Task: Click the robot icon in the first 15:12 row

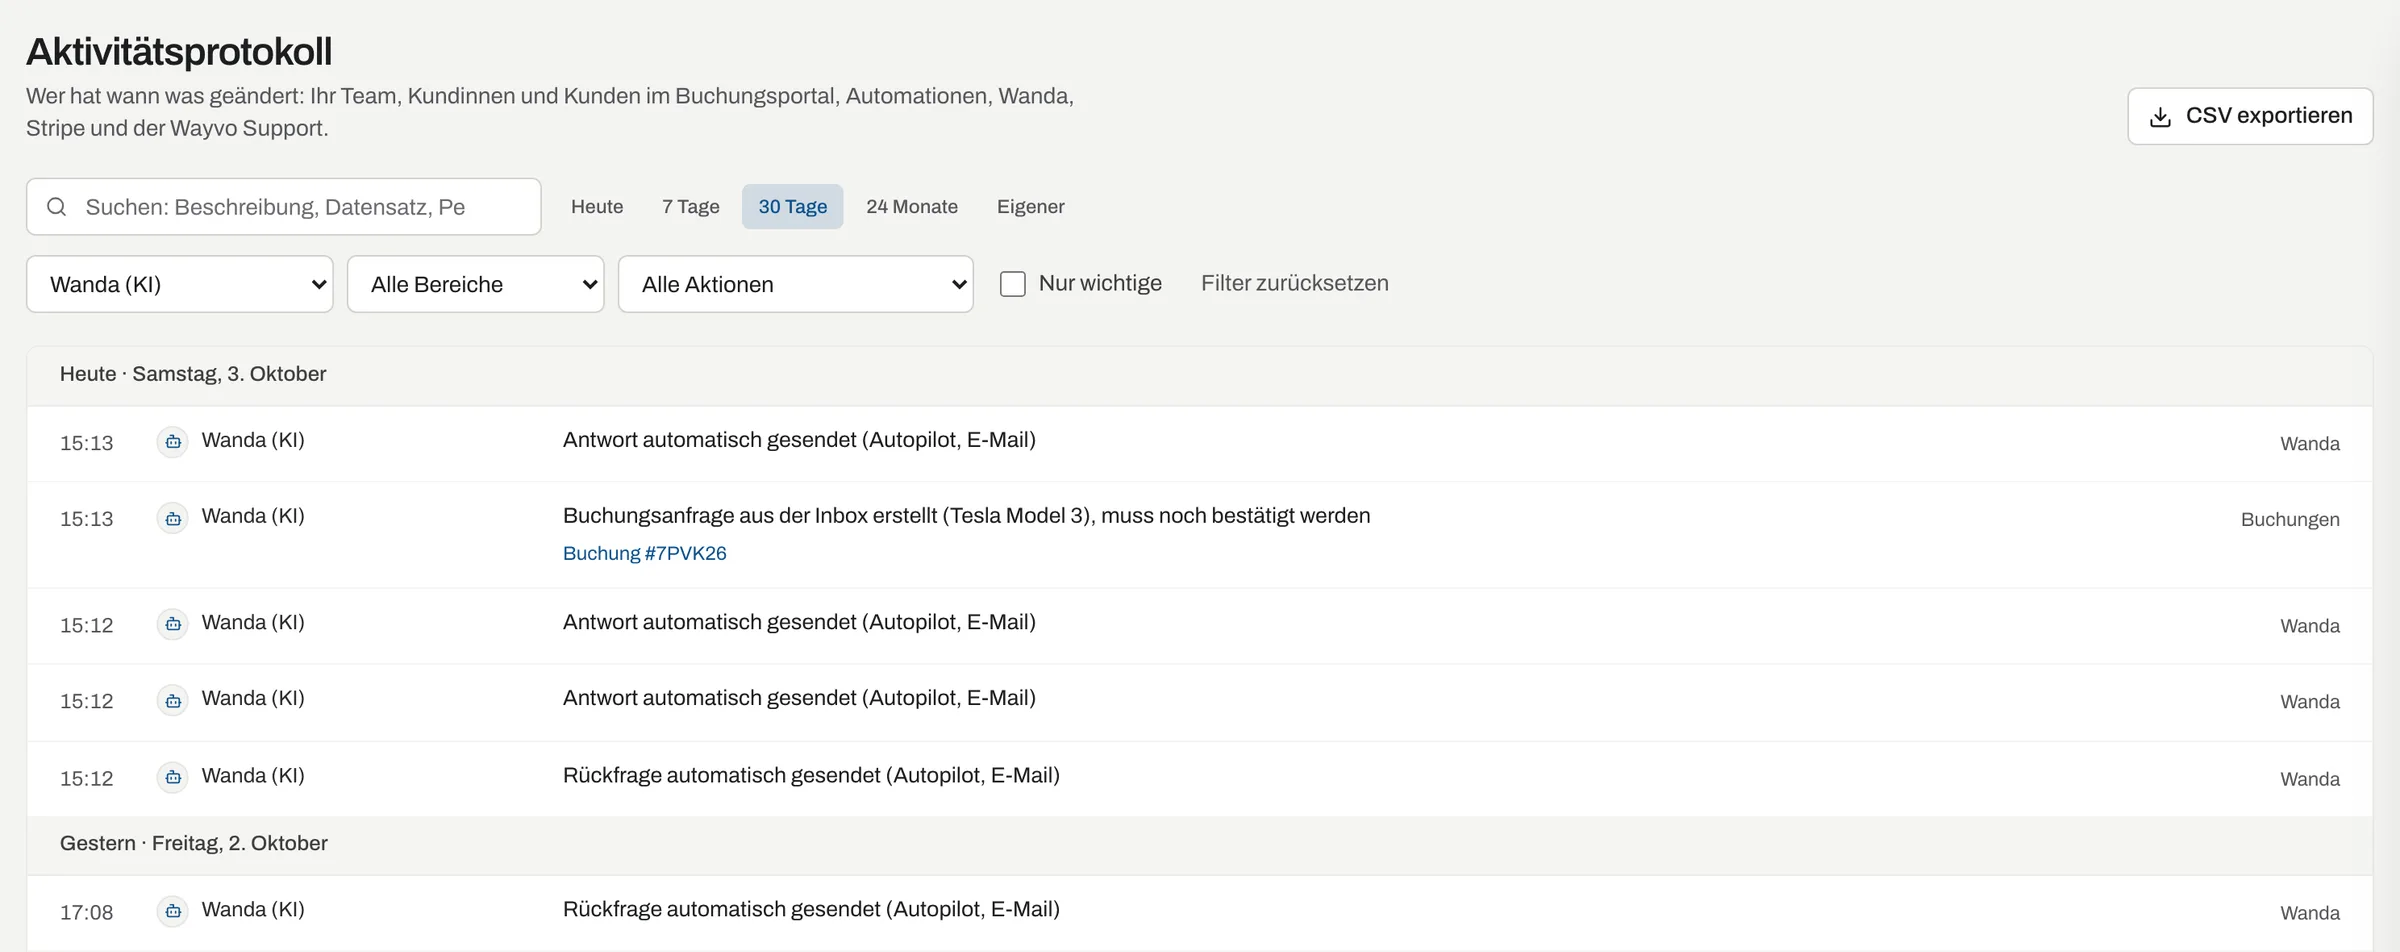Action: click(x=173, y=624)
